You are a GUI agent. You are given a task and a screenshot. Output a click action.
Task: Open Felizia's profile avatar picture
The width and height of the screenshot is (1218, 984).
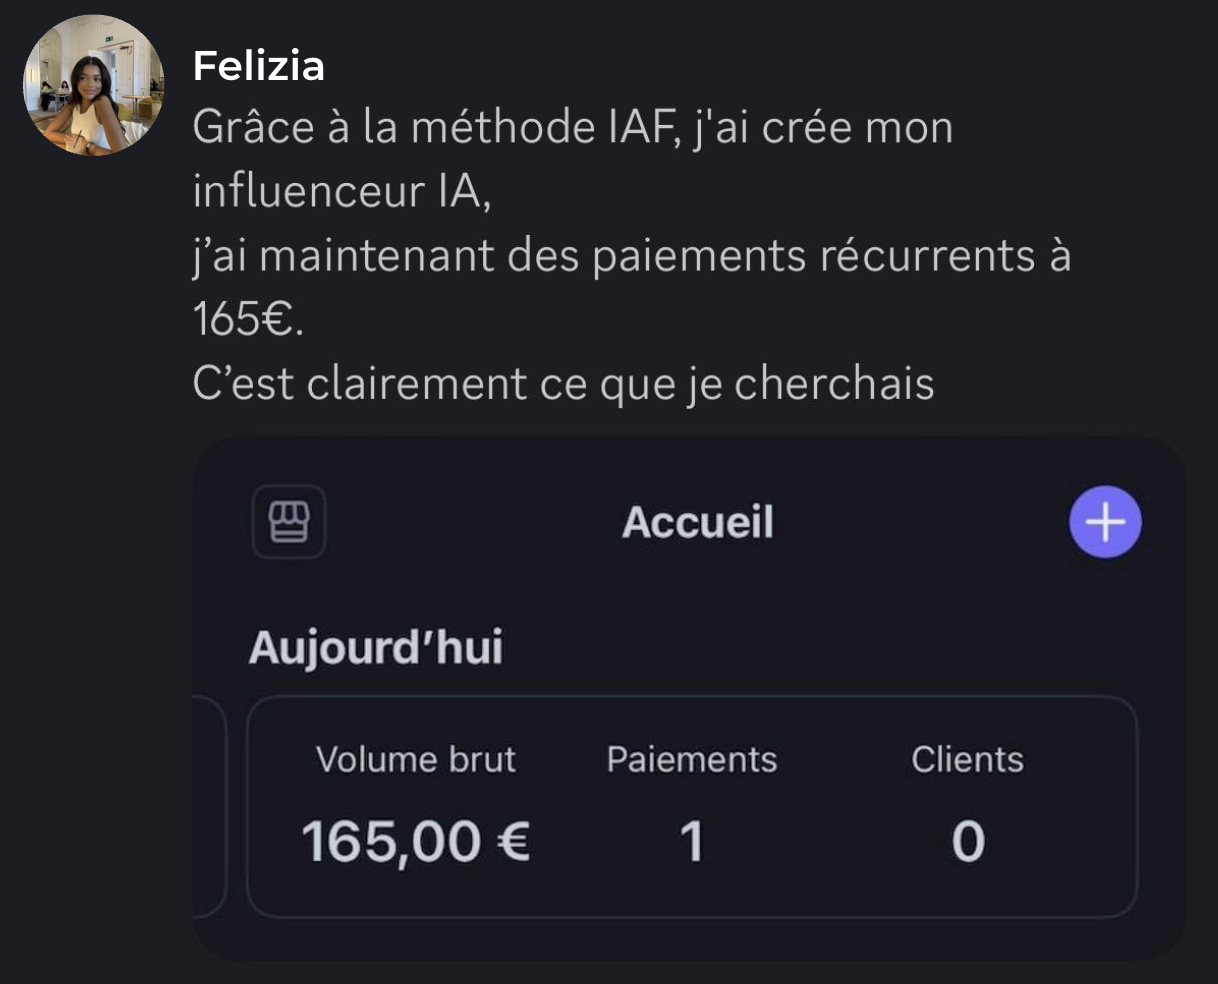coord(93,86)
